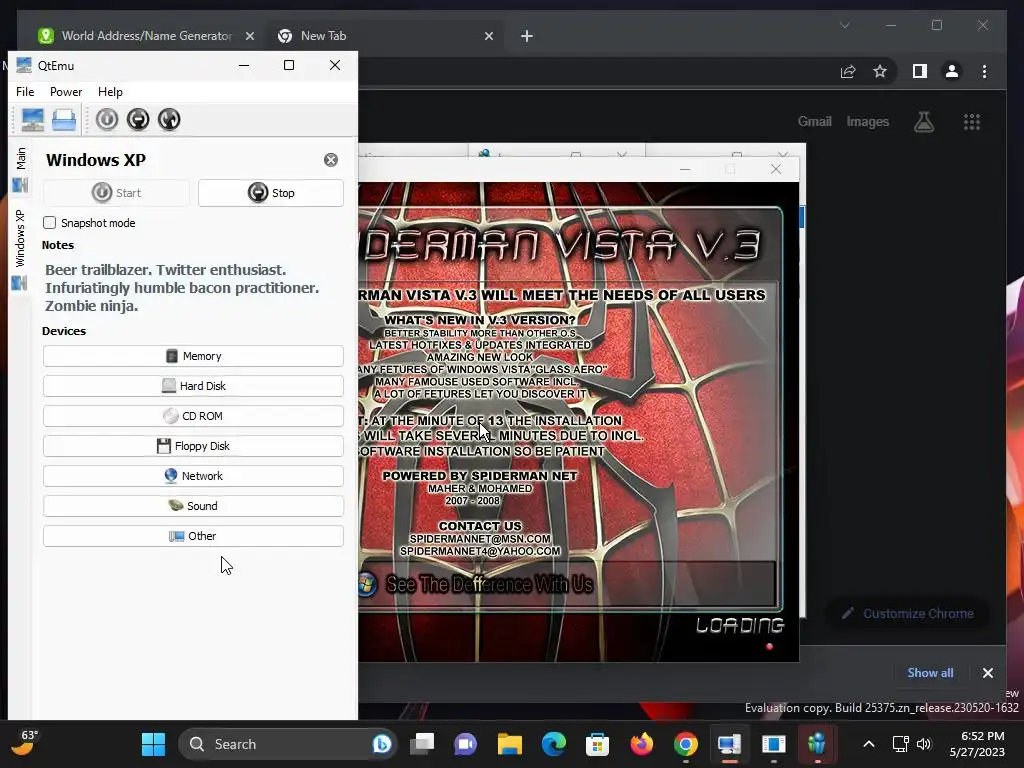Screen dimensions: 1024x768
Task: Click the restart icon in QtEmu toolbar
Action: point(169,120)
